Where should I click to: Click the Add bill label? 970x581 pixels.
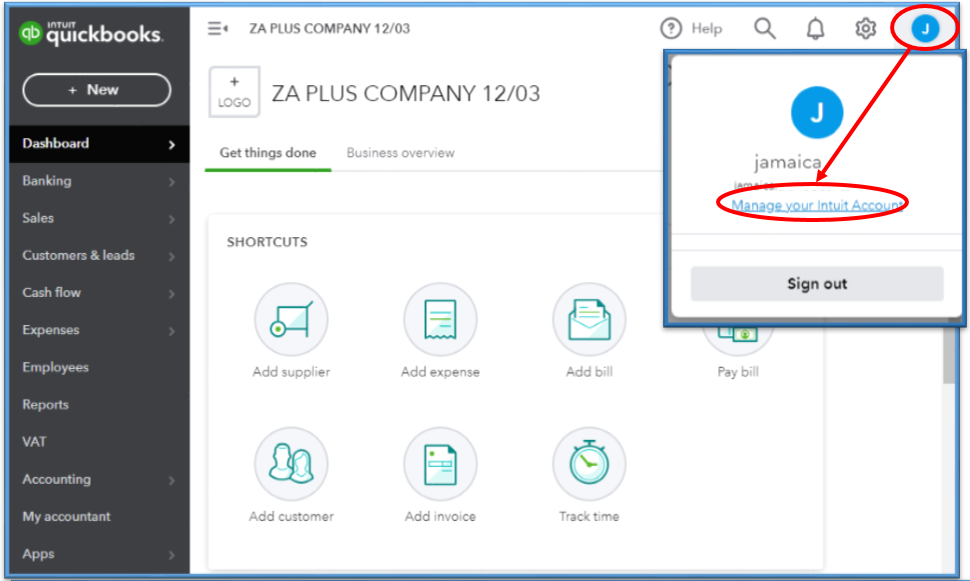(x=590, y=372)
